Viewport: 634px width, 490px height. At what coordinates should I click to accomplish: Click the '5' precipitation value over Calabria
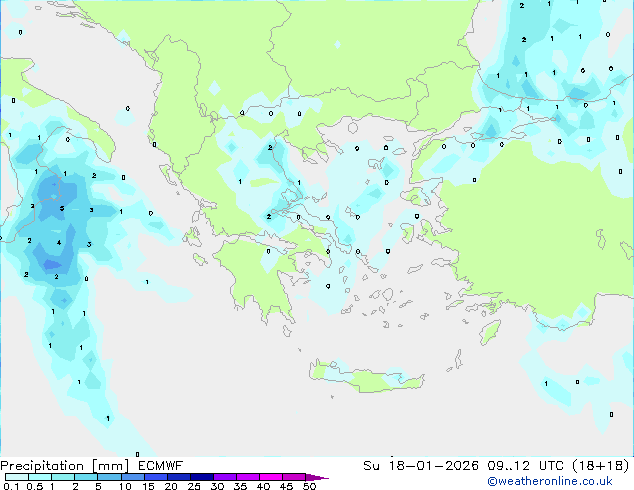[62, 209]
